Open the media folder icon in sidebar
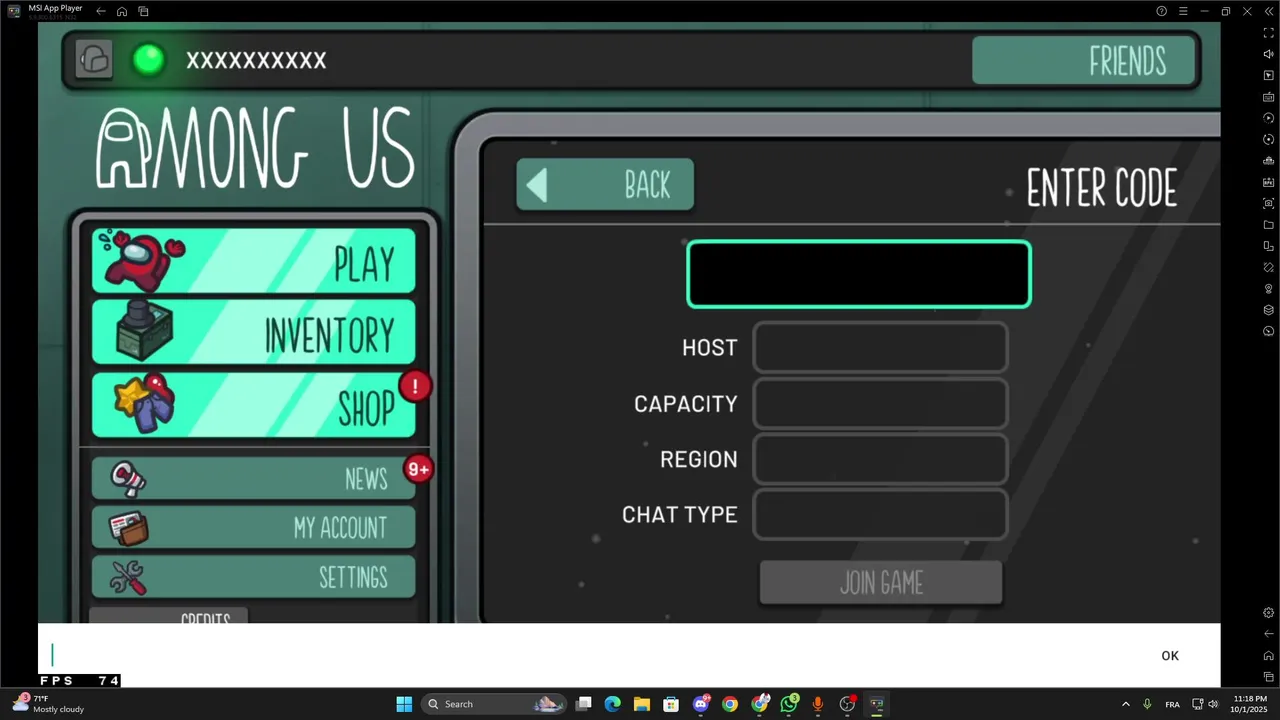The height and width of the screenshot is (720, 1280). pyautogui.click(x=1269, y=225)
